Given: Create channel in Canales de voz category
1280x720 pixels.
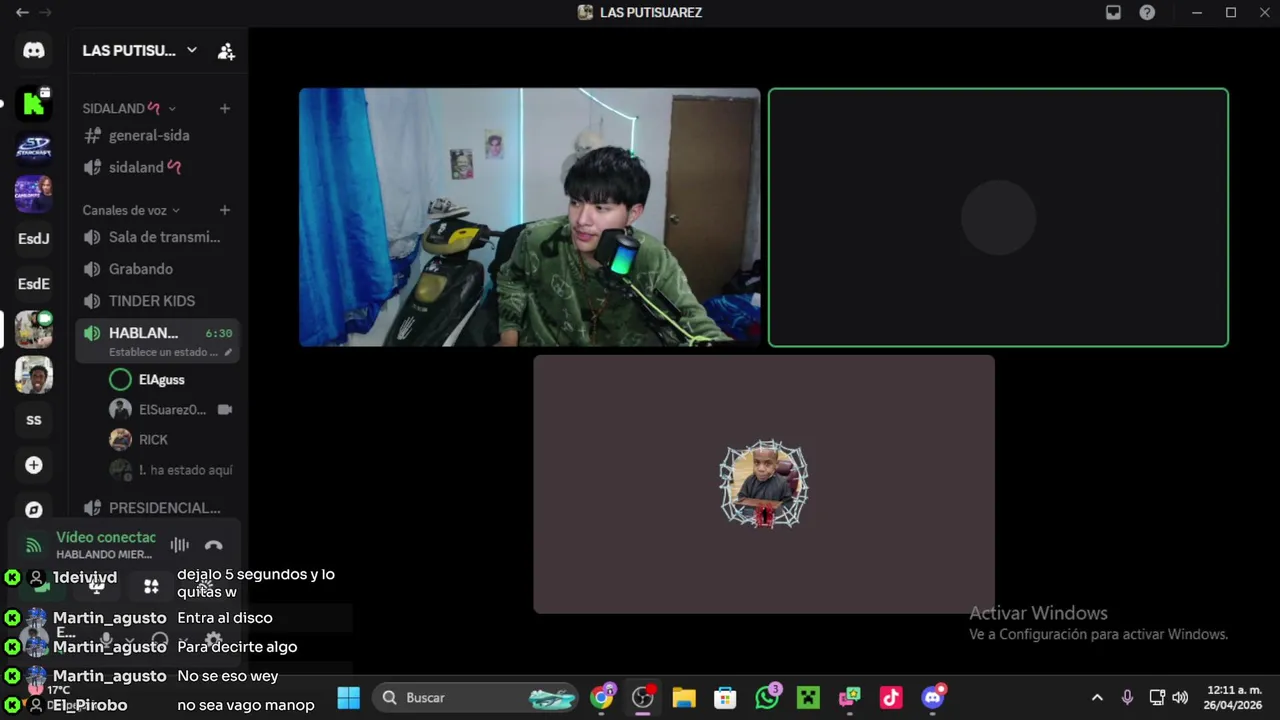Looking at the screenshot, I should [x=225, y=210].
